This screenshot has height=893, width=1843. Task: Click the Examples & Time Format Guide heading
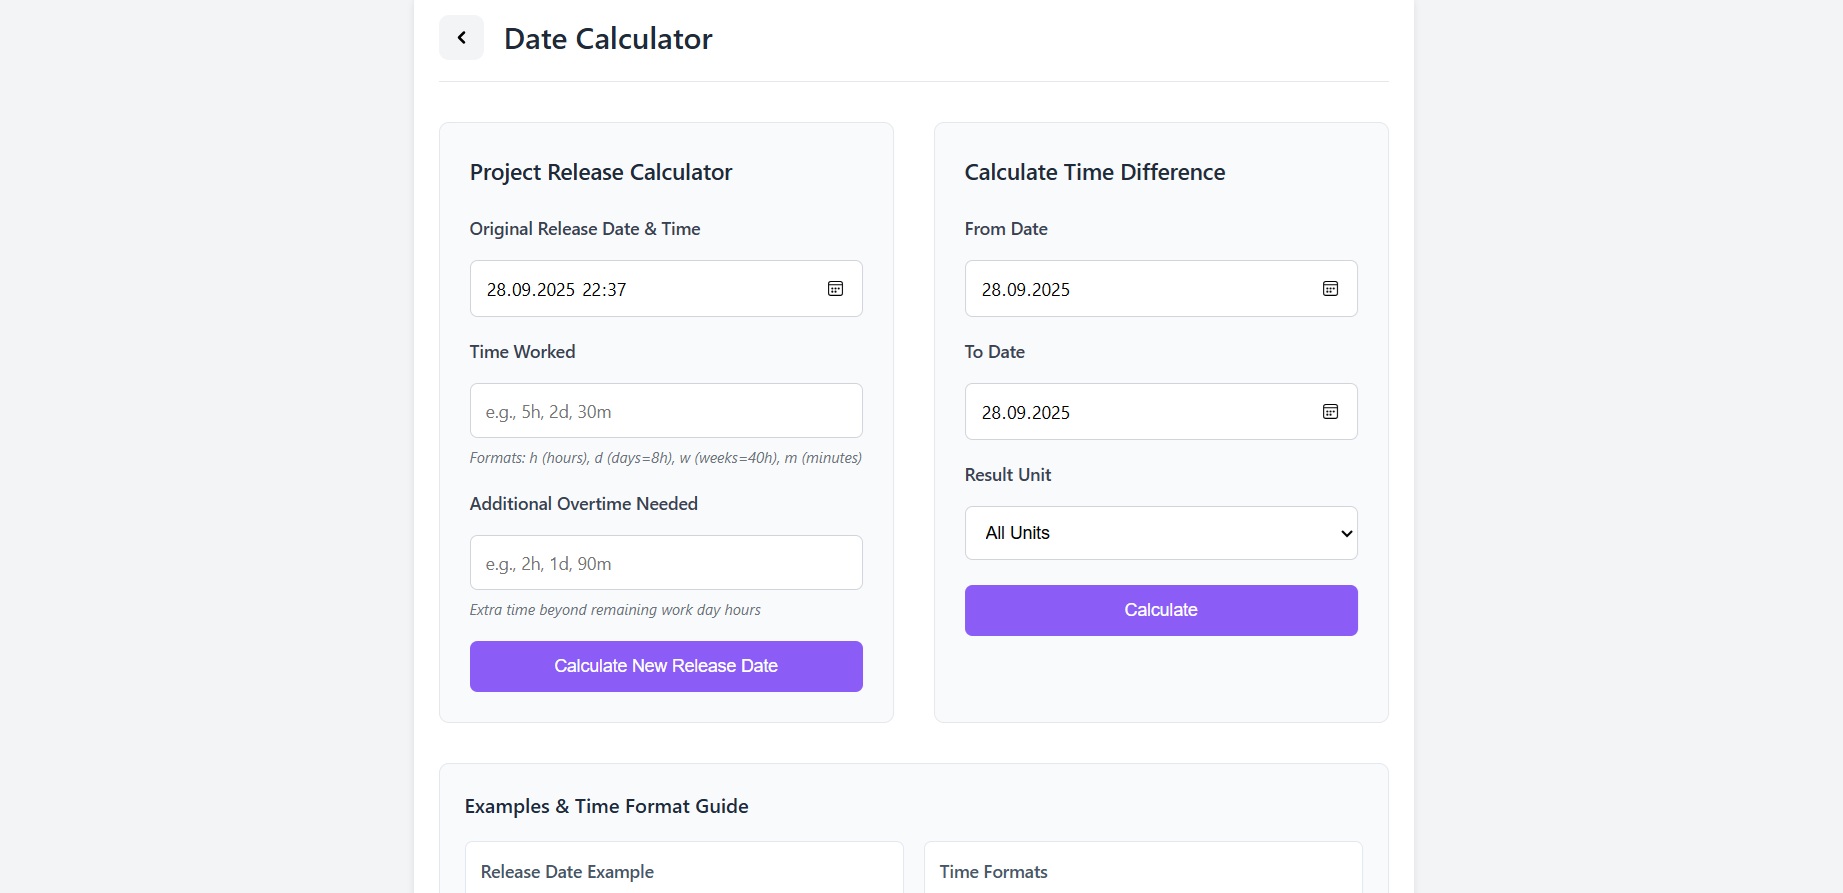606,806
